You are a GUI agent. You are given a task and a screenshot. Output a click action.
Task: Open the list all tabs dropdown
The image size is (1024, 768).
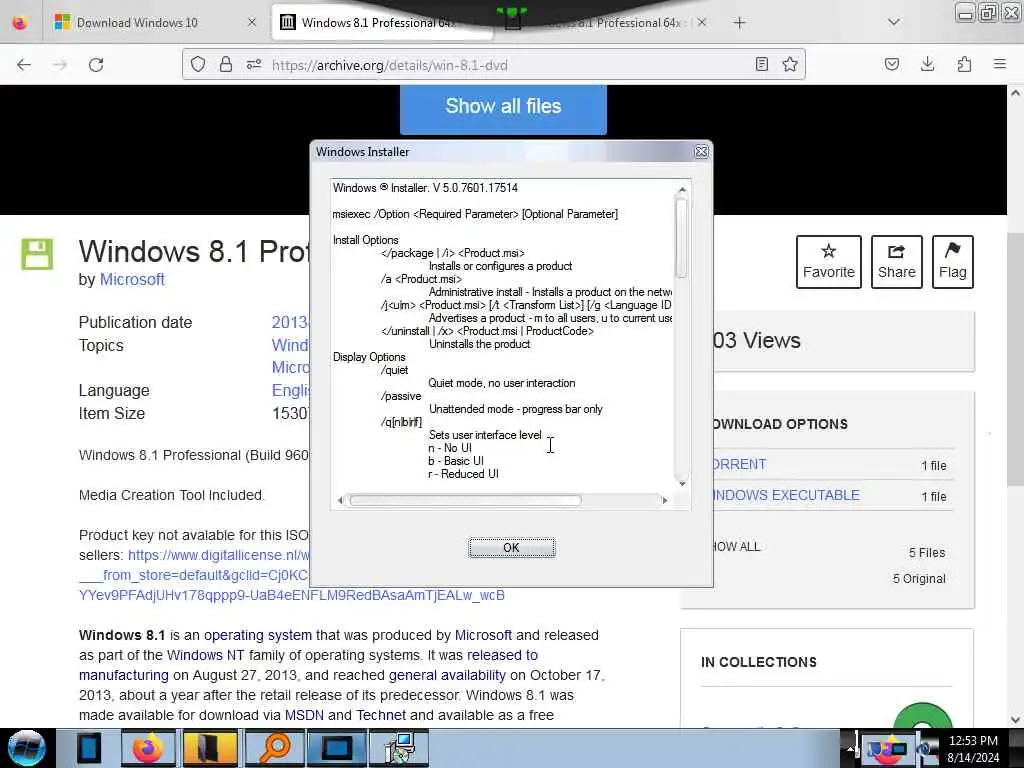(x=894, y=22)
